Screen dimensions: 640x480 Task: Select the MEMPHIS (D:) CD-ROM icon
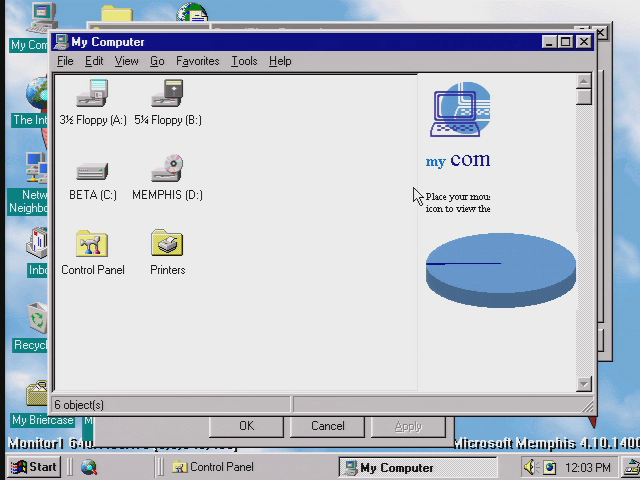click(167, 168)
